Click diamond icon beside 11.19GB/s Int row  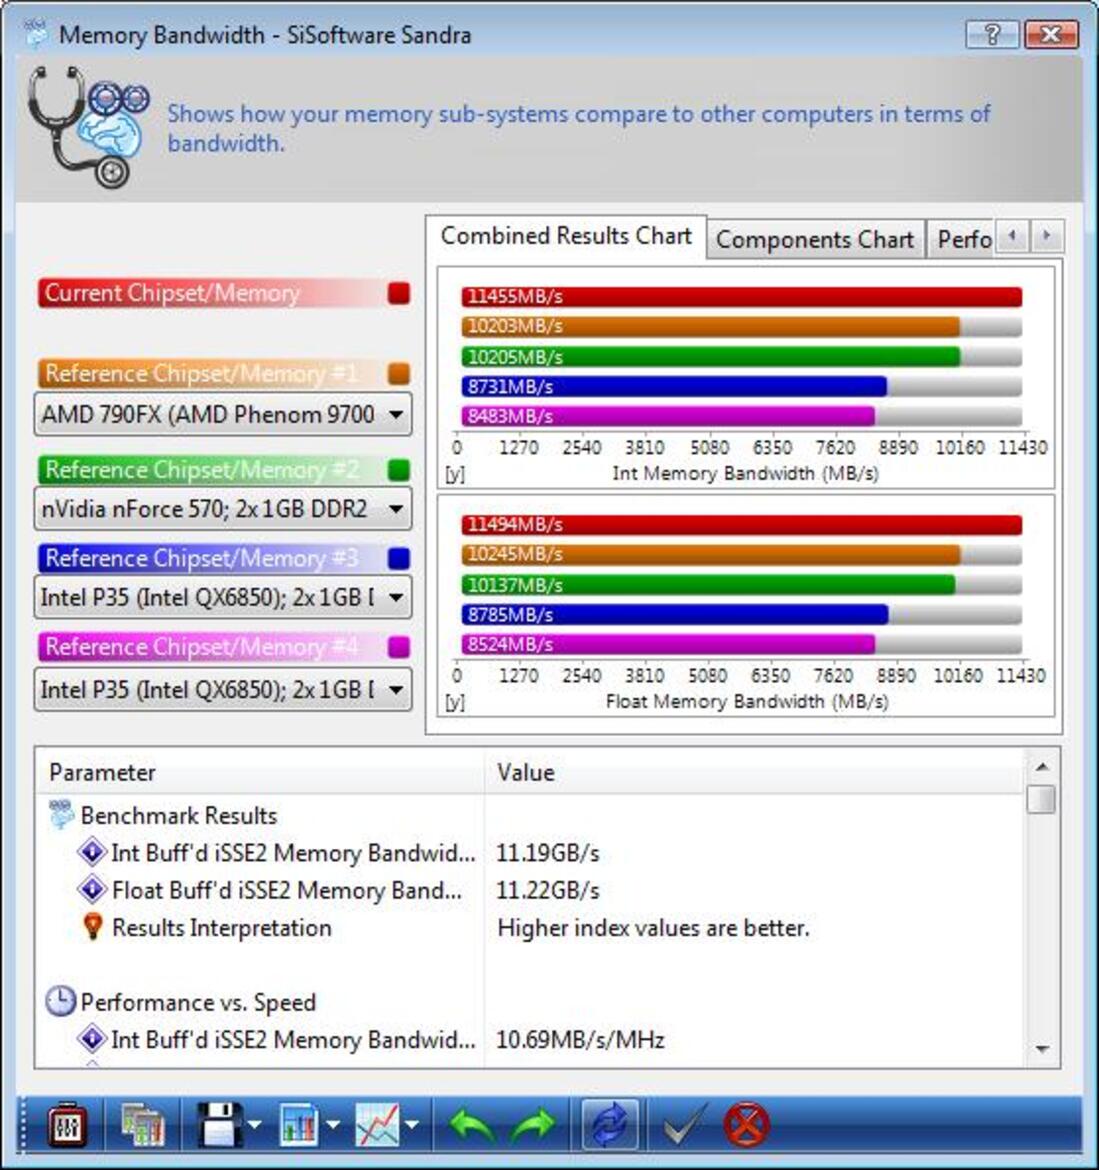tap(92, 852)
